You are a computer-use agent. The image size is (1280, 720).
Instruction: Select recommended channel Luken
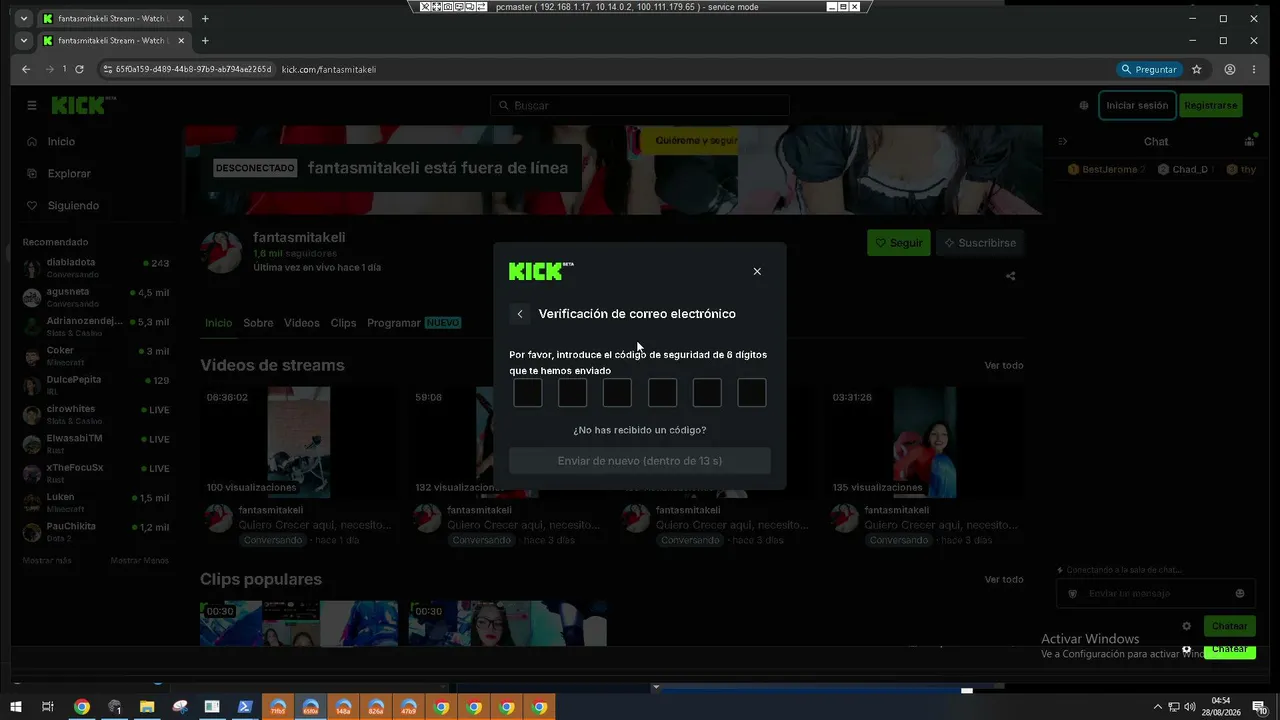[97, 502]
